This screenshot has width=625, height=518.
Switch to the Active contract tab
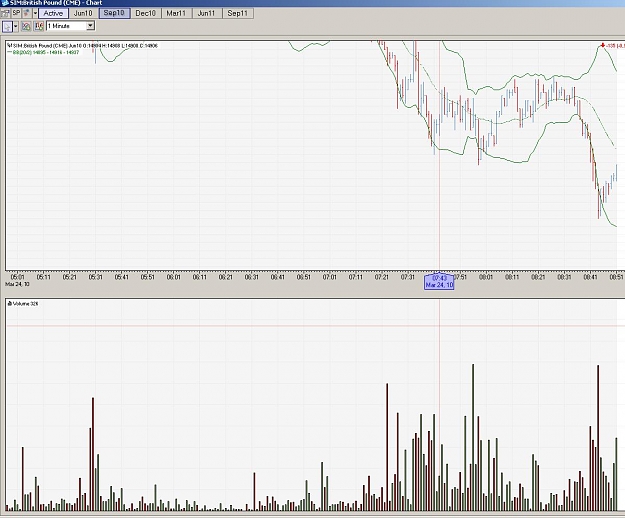53,13
